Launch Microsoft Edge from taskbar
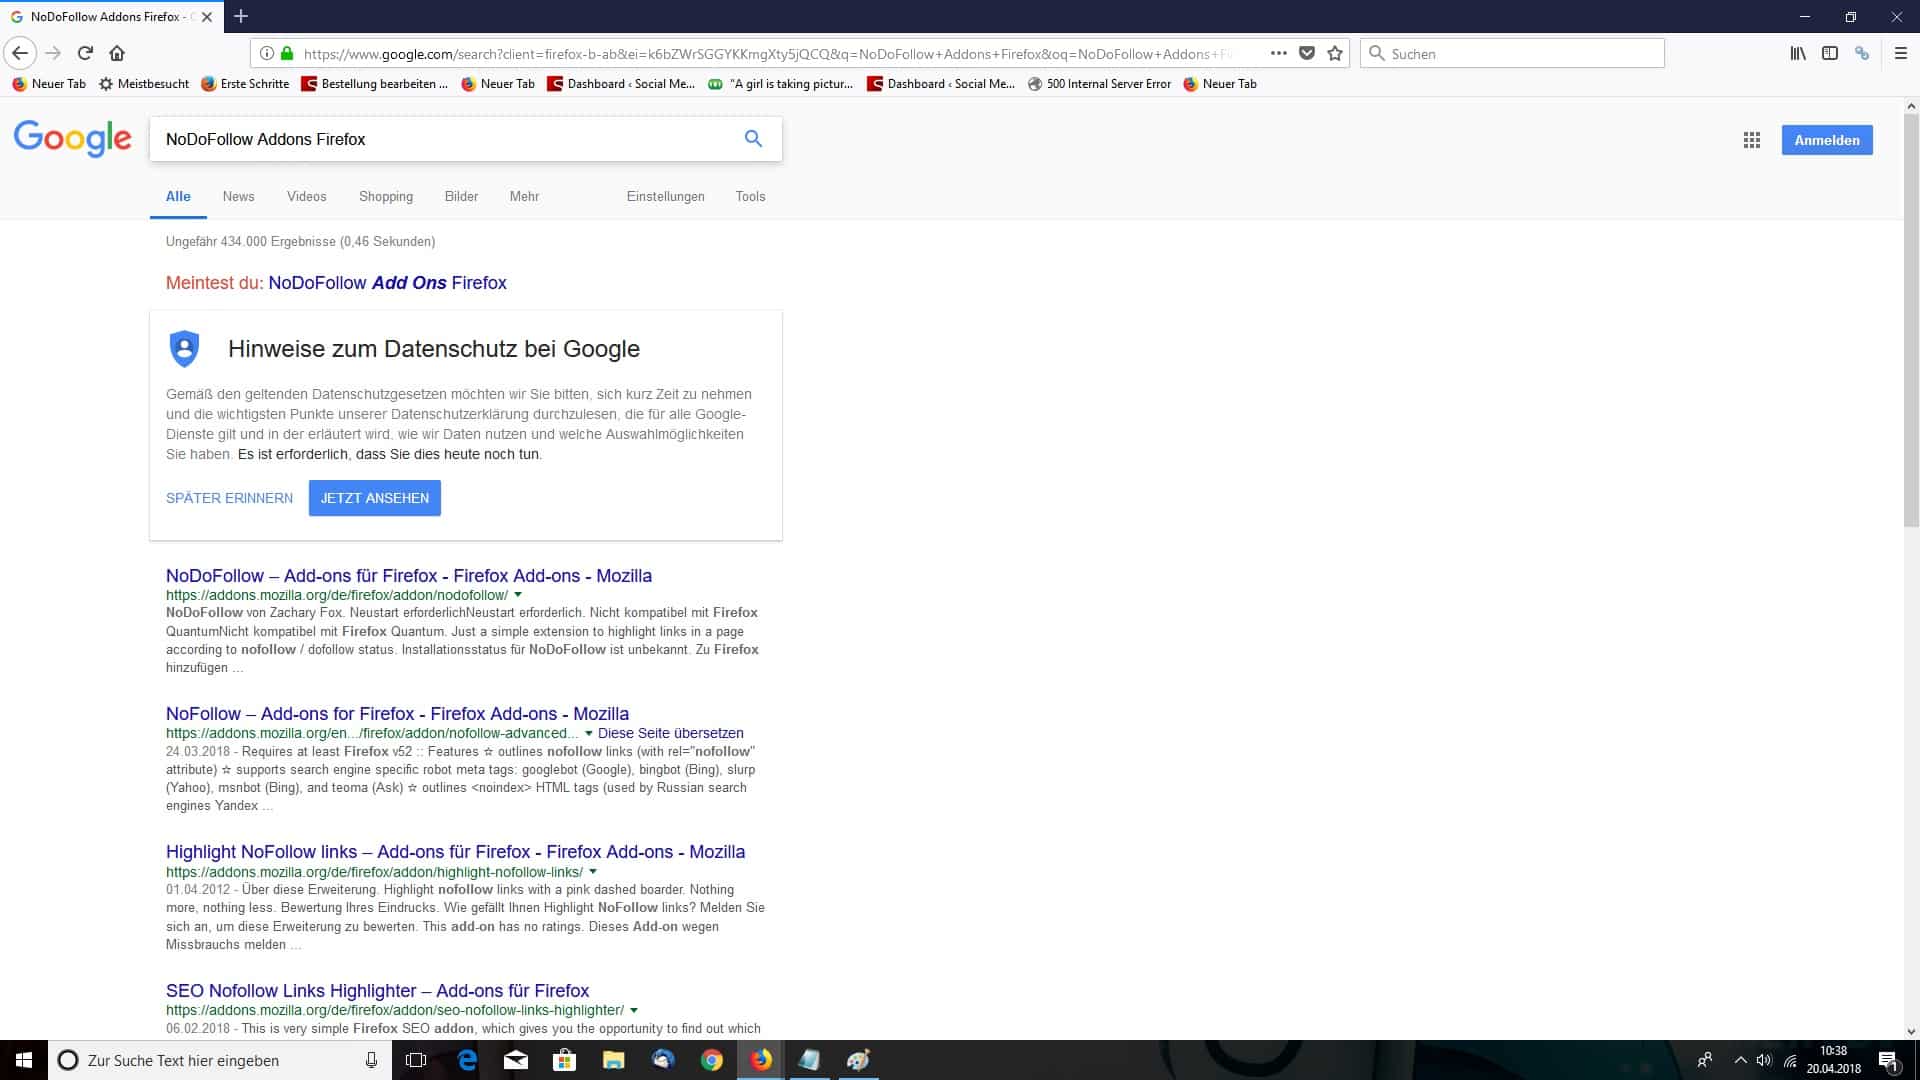 point(467,1060)
